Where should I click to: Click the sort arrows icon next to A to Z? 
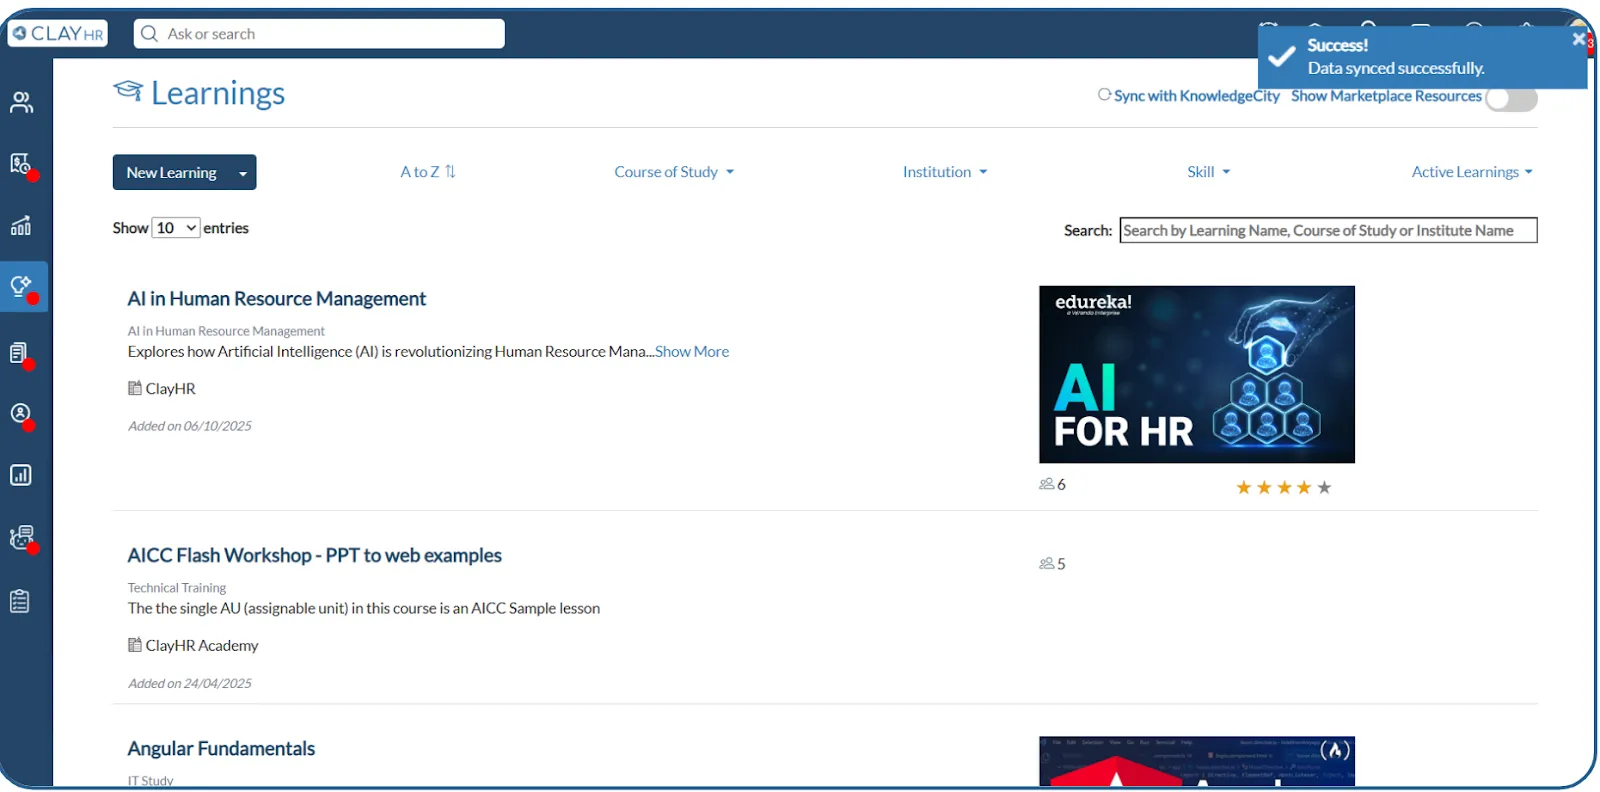[450, 171]
